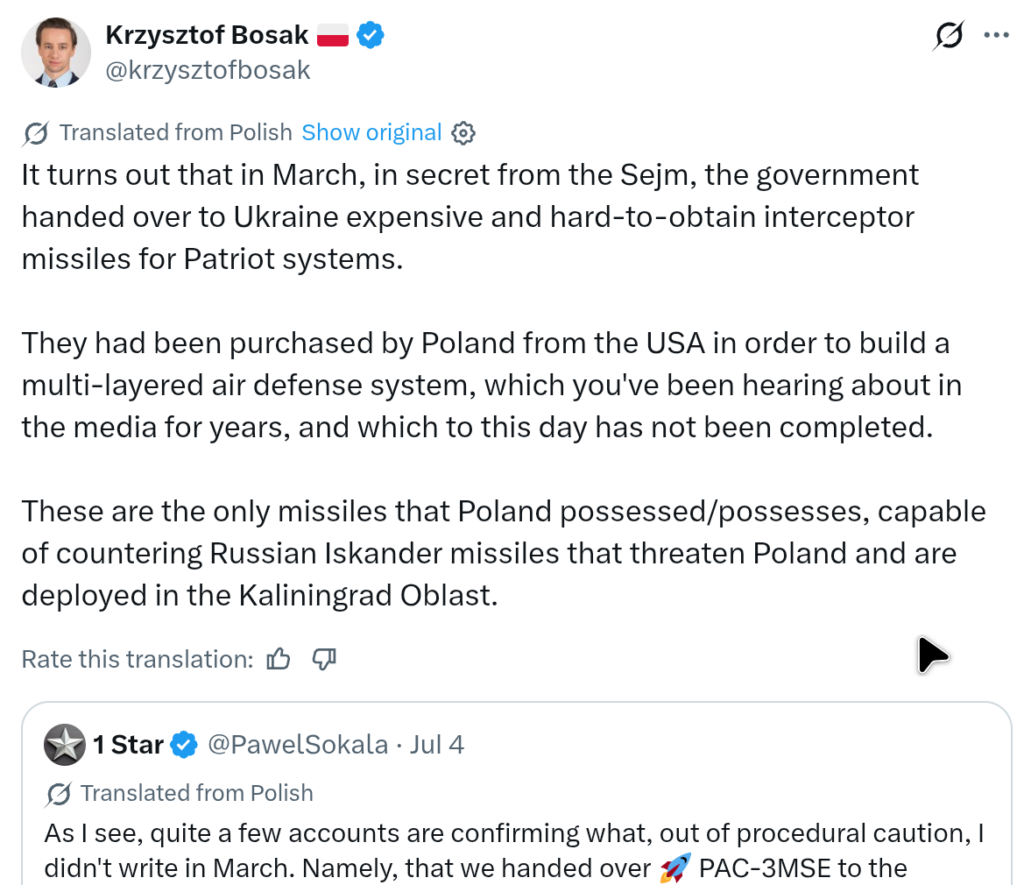Click the thumbs up translation rating
The image size is (1024, 885).
coord(278,659)
